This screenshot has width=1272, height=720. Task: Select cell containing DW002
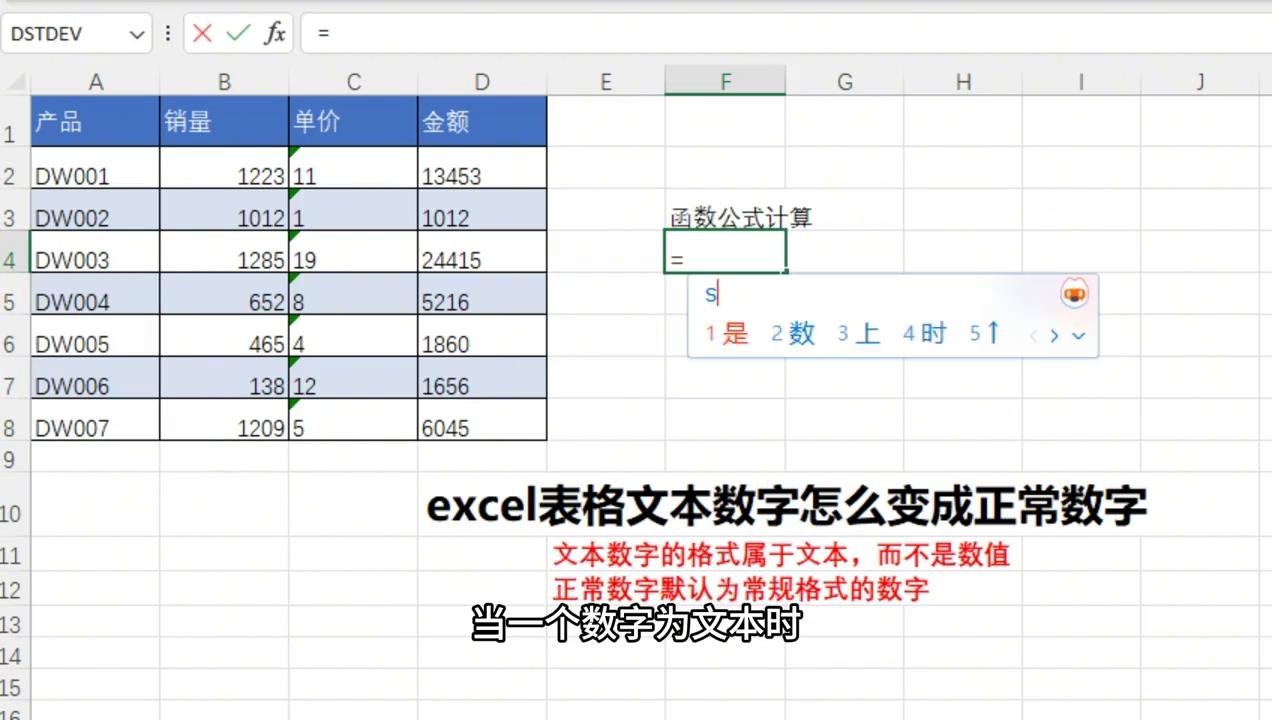[x=95, y=210]
